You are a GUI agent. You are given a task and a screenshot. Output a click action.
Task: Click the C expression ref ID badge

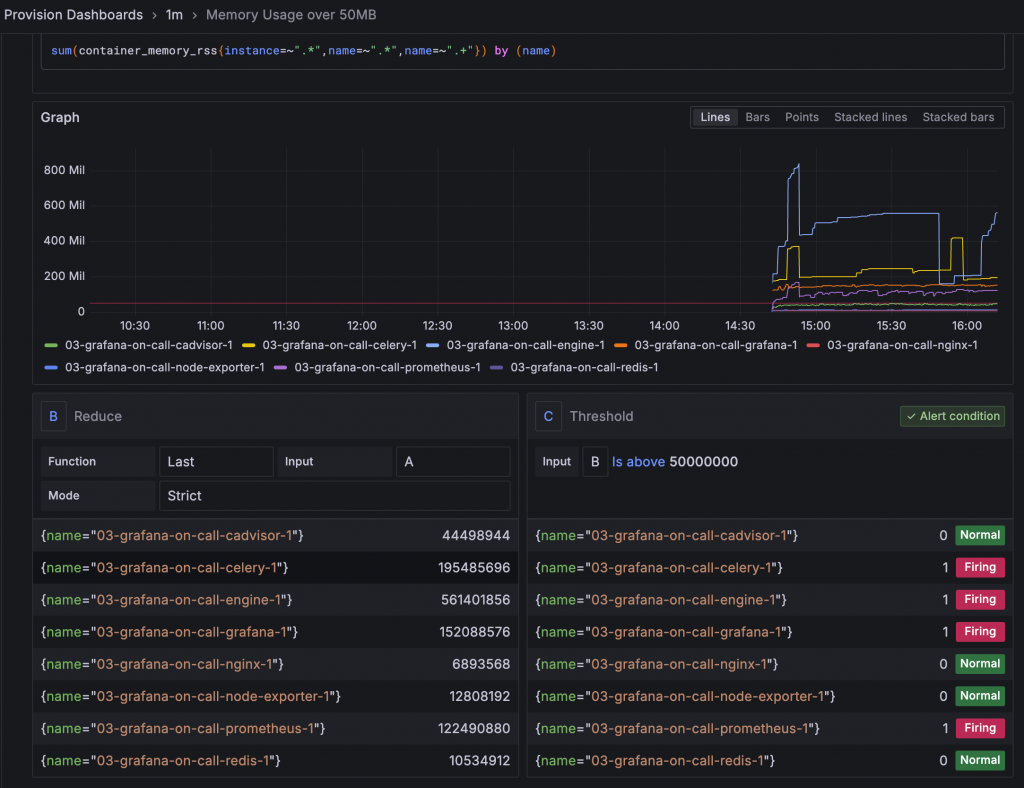click(549, 417)
